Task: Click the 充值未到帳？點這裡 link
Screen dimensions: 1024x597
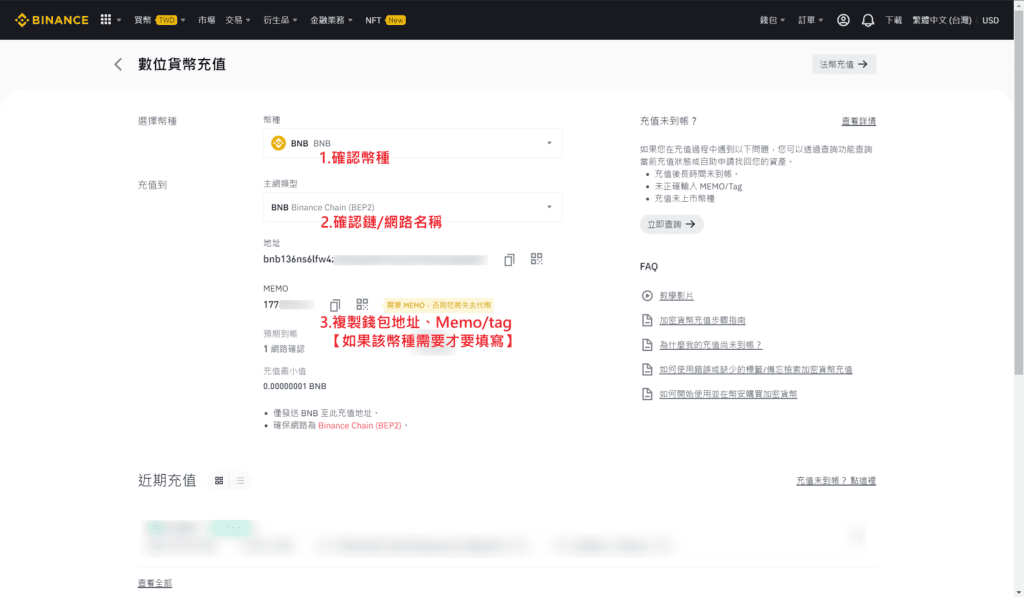Action: (836, 481)
